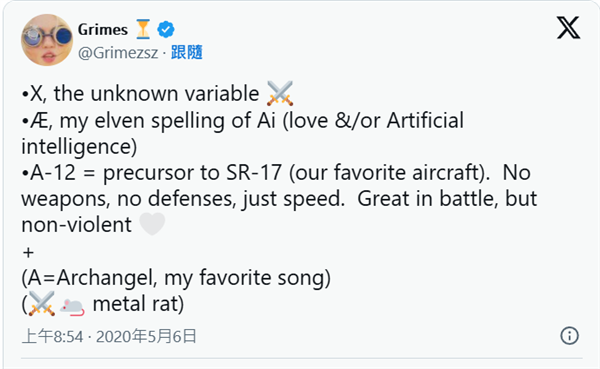Click crossed swords emoji after "unknown variable"
This screenshot has width=600, height=369.
[x=280, y=93]
